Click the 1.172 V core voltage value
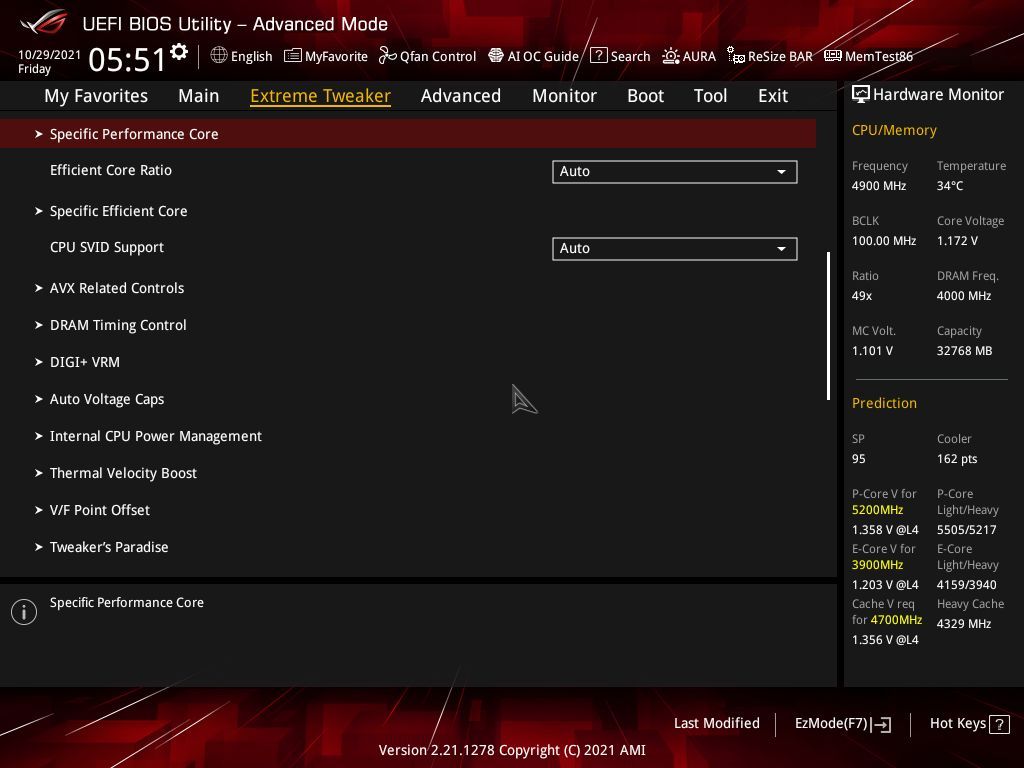Screen dimensions: 1024x768 pos(957,241)
